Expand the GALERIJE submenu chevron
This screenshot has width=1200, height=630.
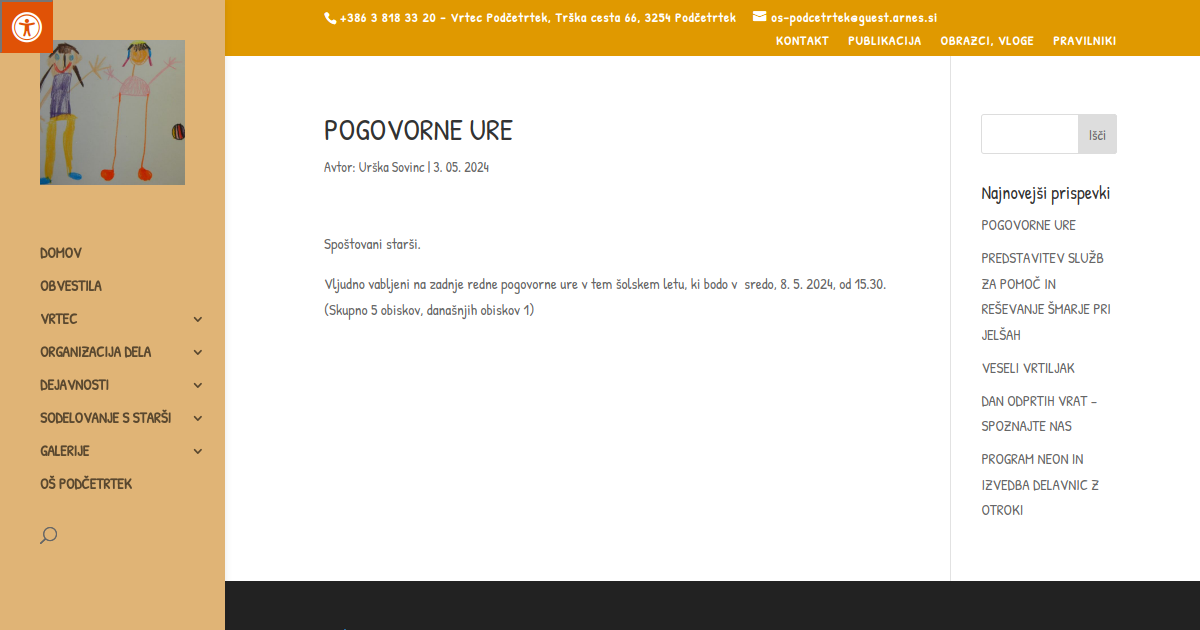pos(197,451)
